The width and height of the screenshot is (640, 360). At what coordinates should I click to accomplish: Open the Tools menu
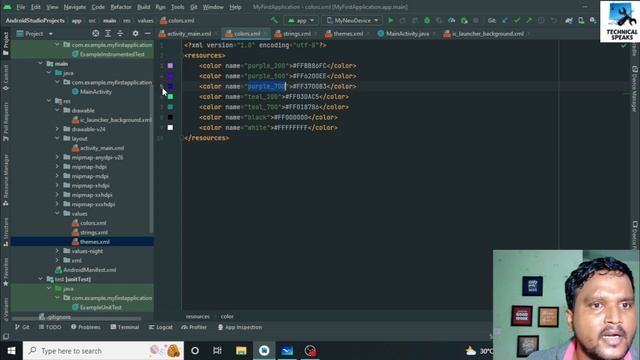click(x=178, y=7)
